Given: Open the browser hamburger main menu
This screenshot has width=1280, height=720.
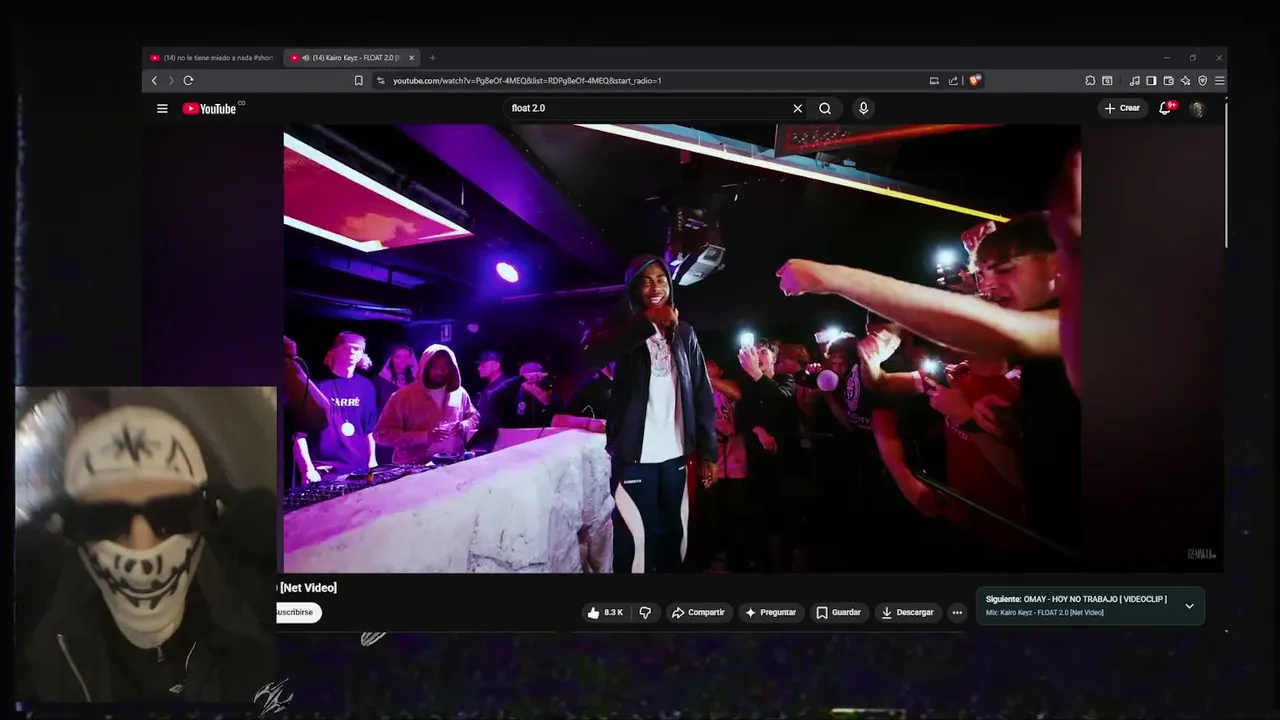Looking at the screenshot, I should pos(1219,80).
